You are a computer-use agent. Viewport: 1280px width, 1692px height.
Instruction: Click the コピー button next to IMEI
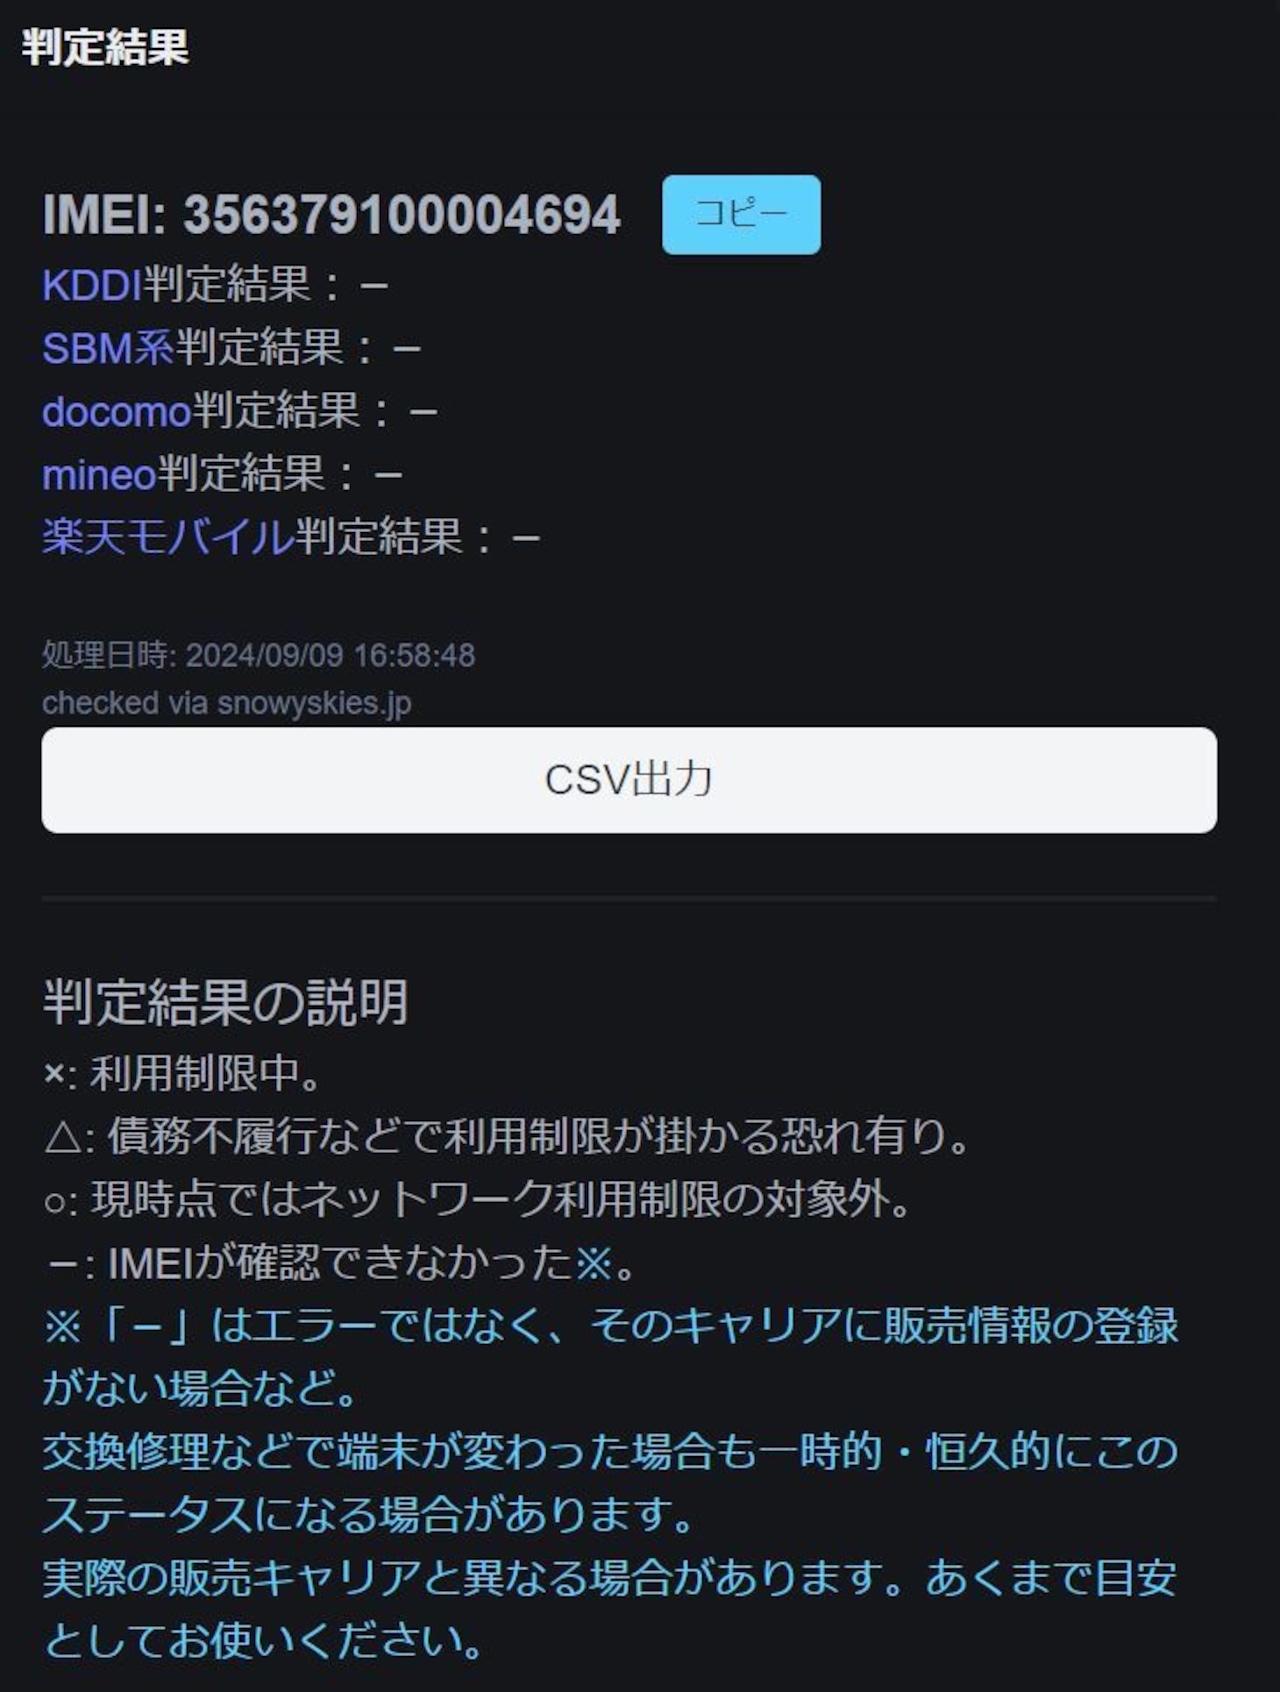pos(741,214)
